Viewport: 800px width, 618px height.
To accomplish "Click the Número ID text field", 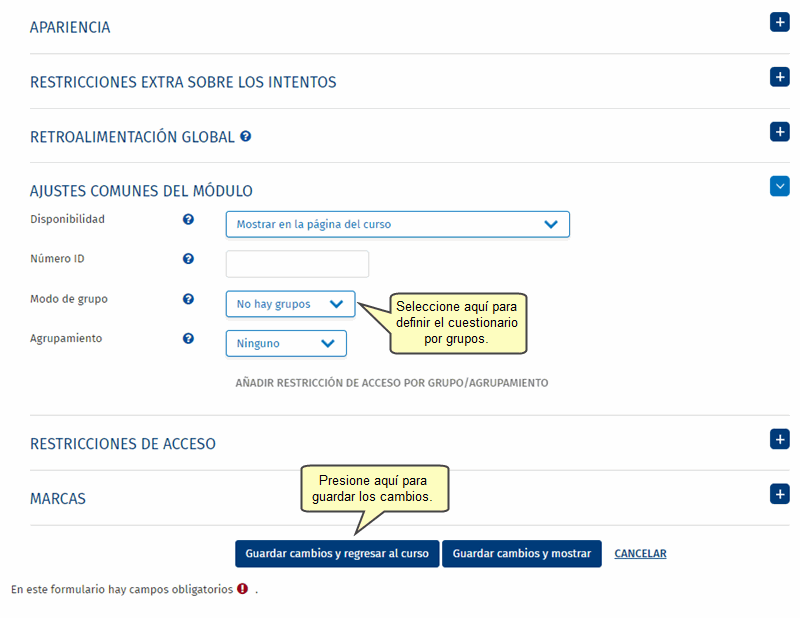I will 297,264.
